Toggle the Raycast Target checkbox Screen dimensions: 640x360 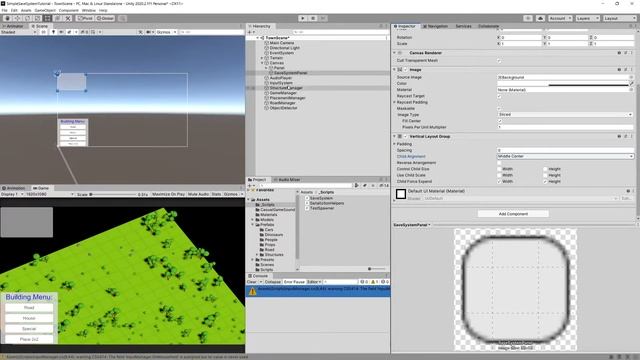(x=499, y=96)
